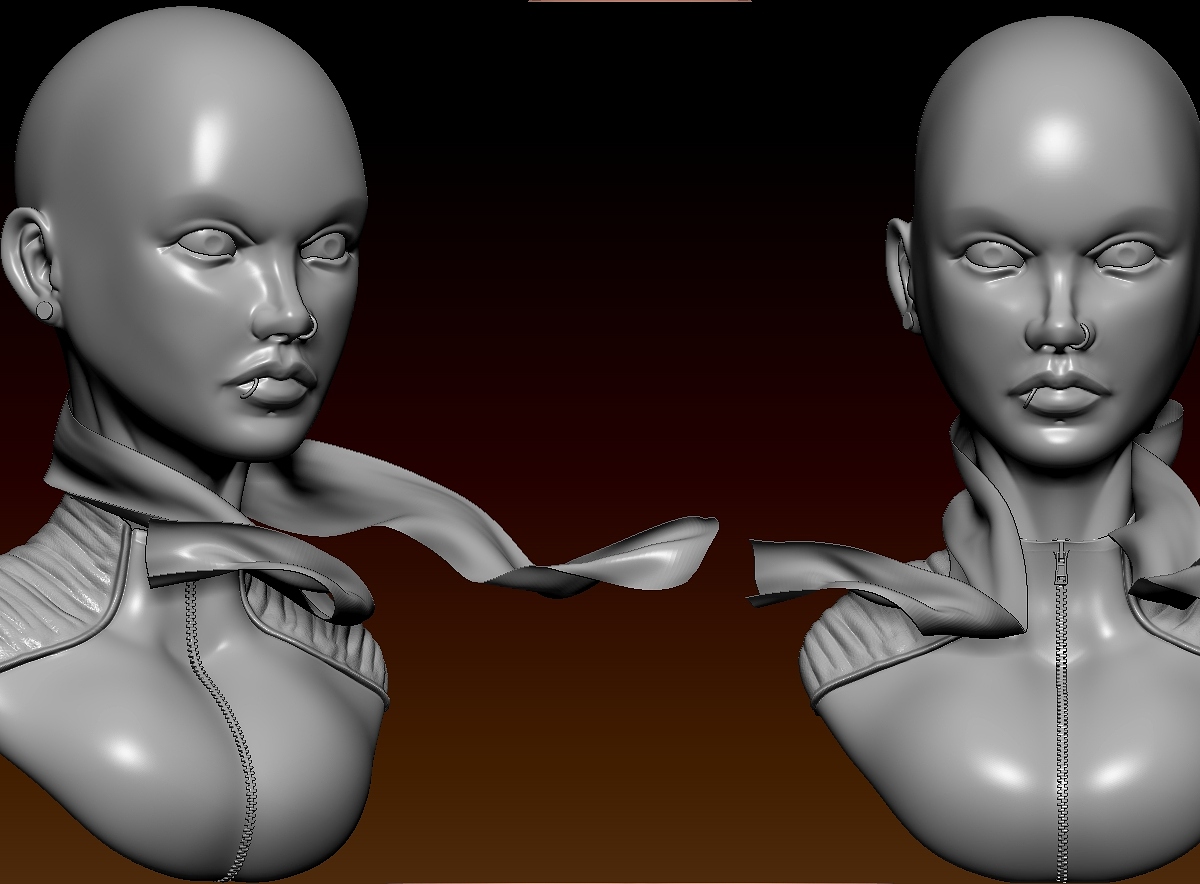Click the zipper pull on the right bust's collar
The image size is (1200, 884).
coord(1061,563)
